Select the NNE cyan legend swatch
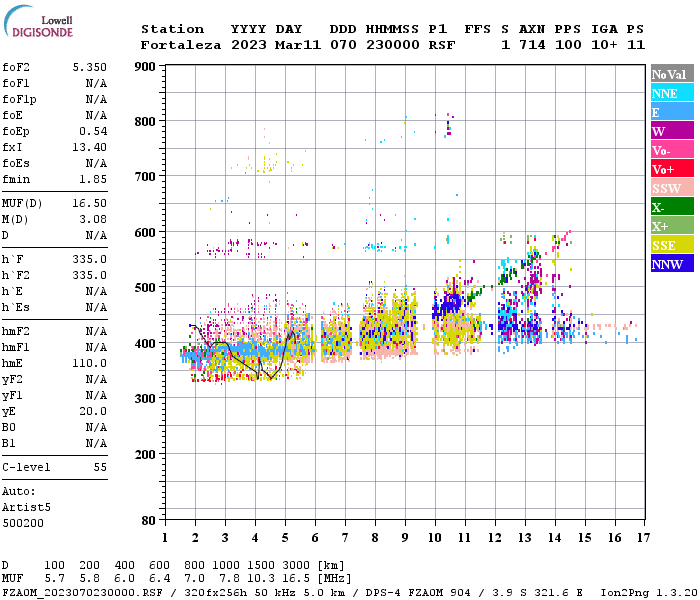 pyautogui.click(x=672, y=93)
